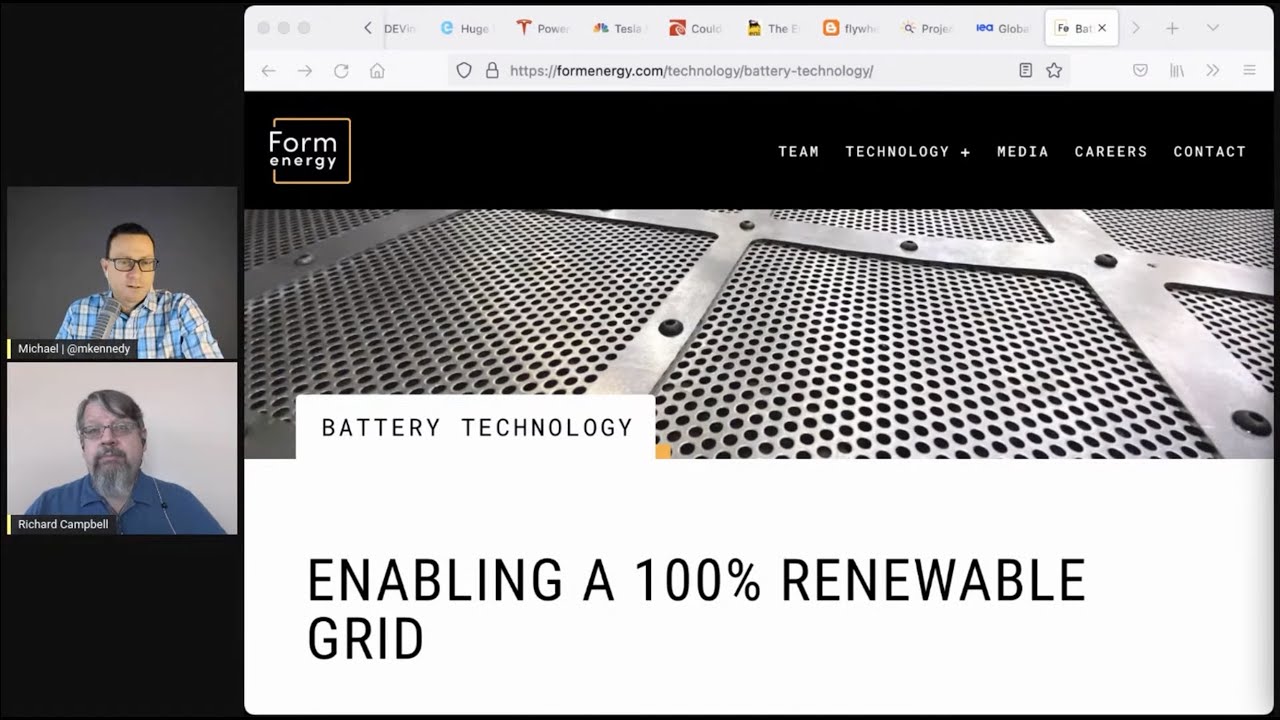The height and width of the screenshot is (720, 1280).
Task: Reload the current page
Action: pos(341,71)
